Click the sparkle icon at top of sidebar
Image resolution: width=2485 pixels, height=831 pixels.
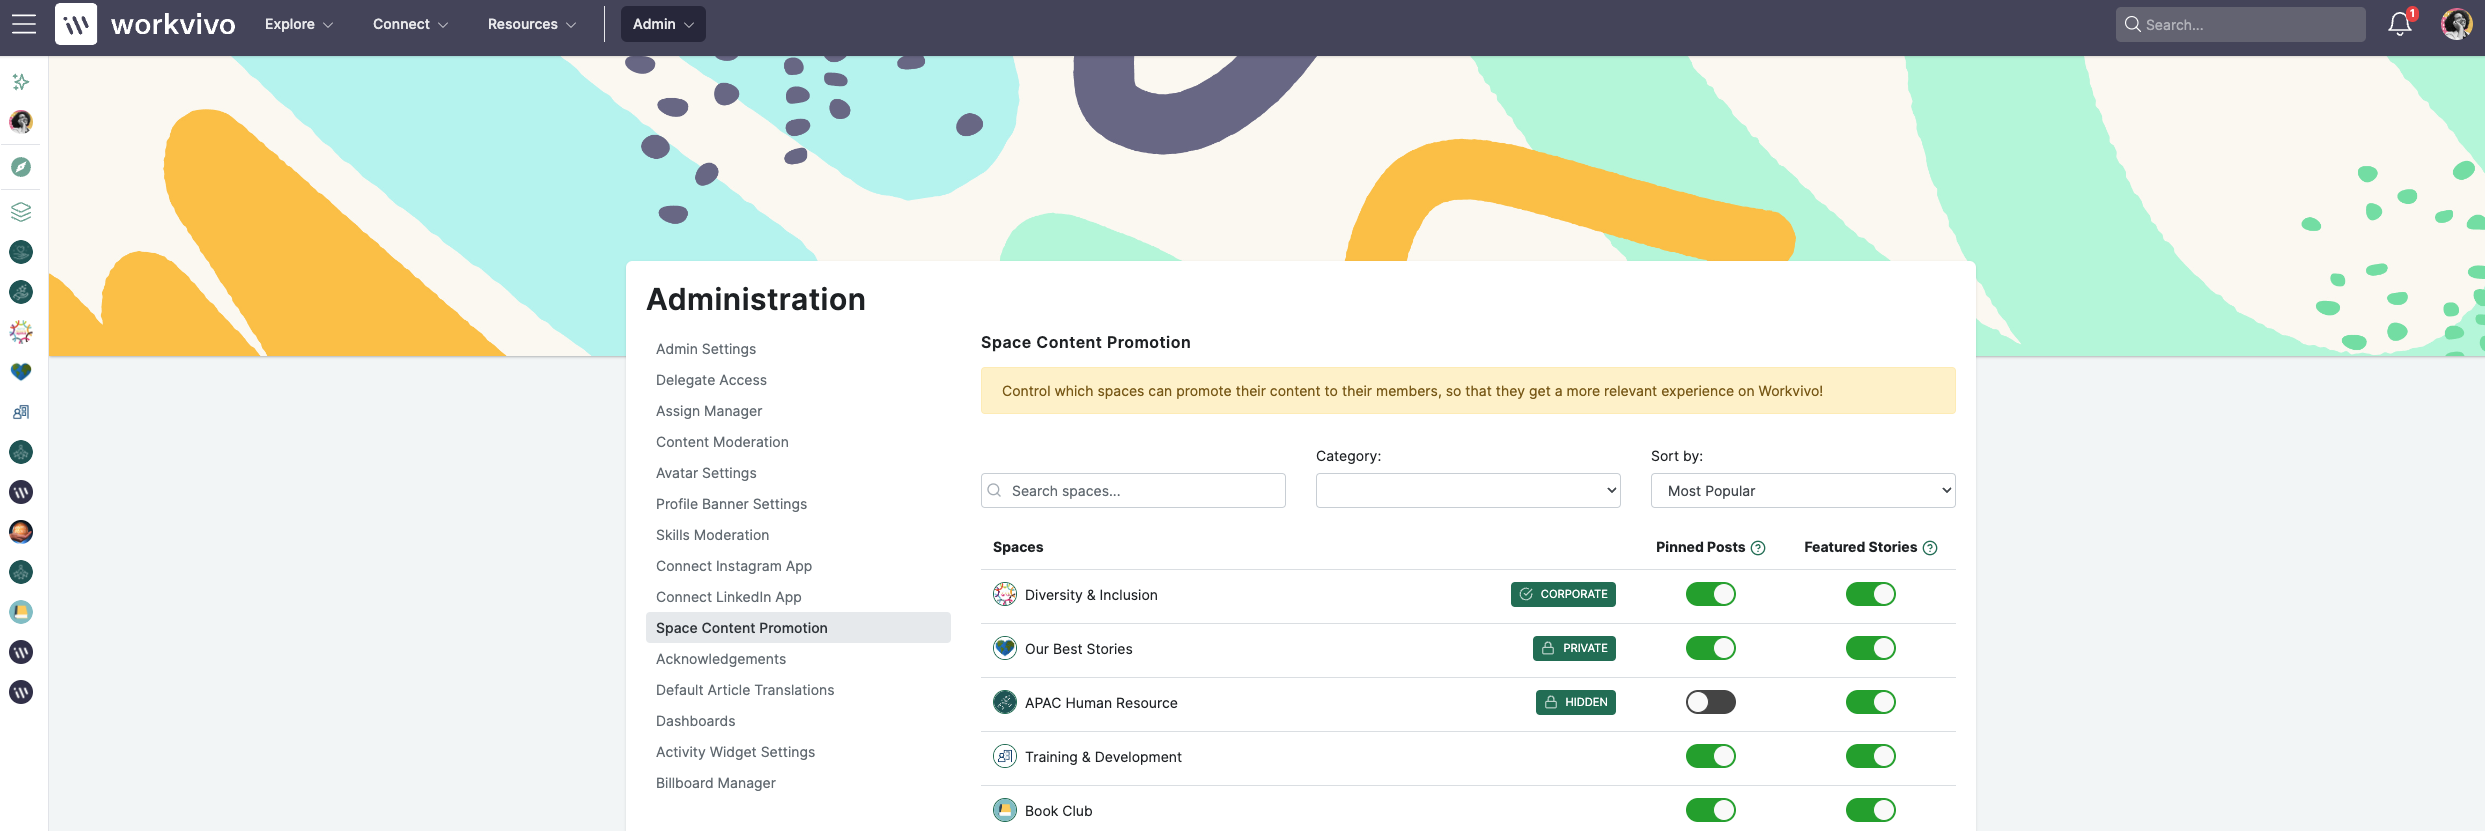coord(20,81)
